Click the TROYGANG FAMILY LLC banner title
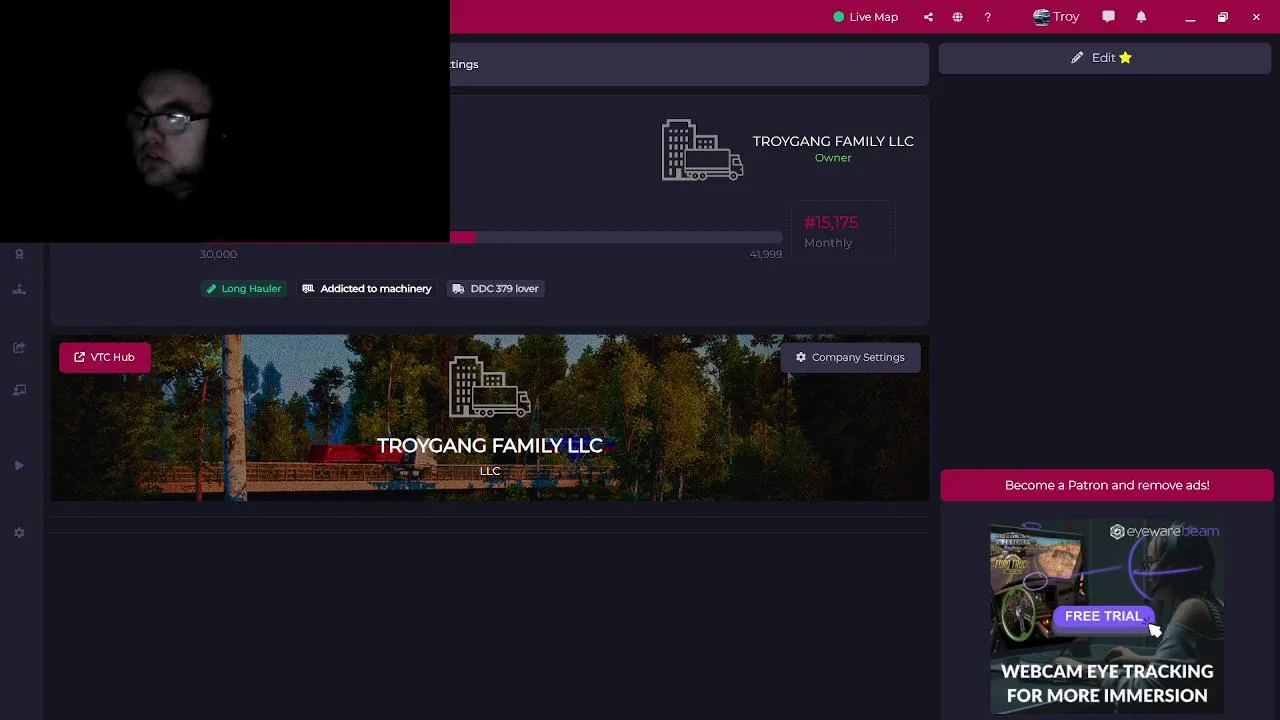The height and width of the screenshot is (720, 1280). [490, 446]
